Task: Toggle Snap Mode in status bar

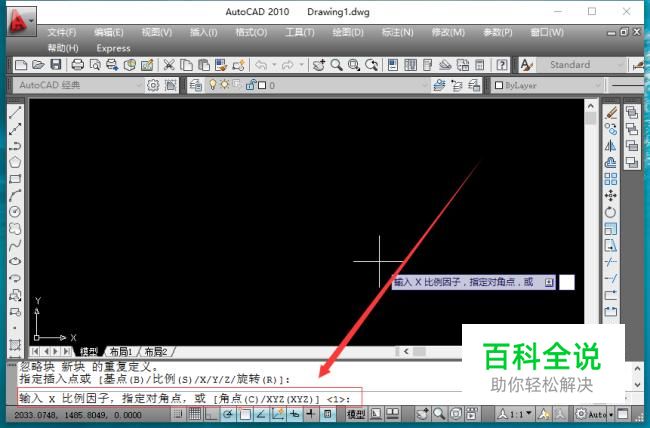Action: click(178, 413)
